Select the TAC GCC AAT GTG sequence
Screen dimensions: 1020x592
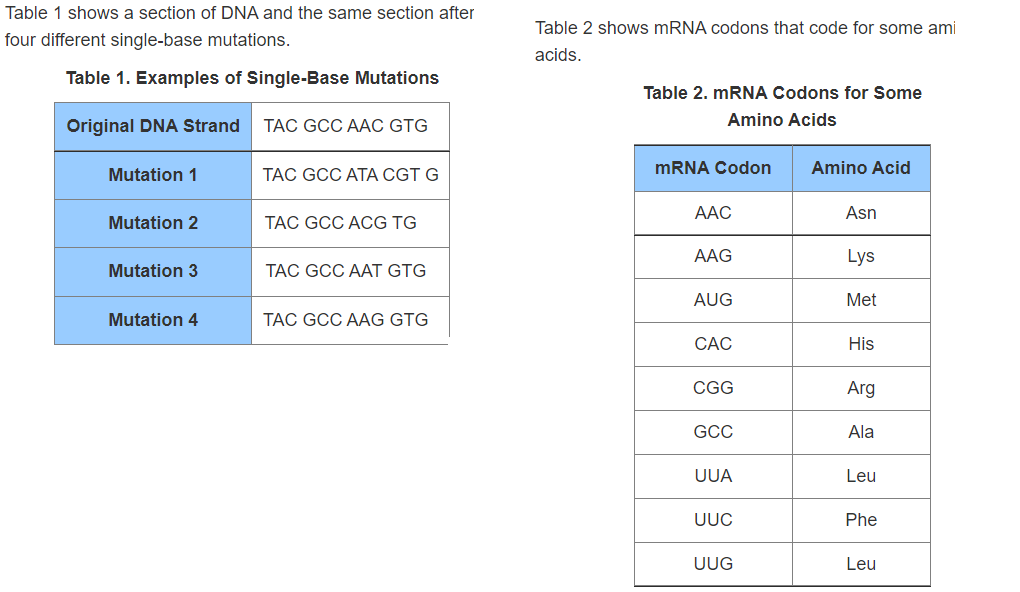coord(346,271)
